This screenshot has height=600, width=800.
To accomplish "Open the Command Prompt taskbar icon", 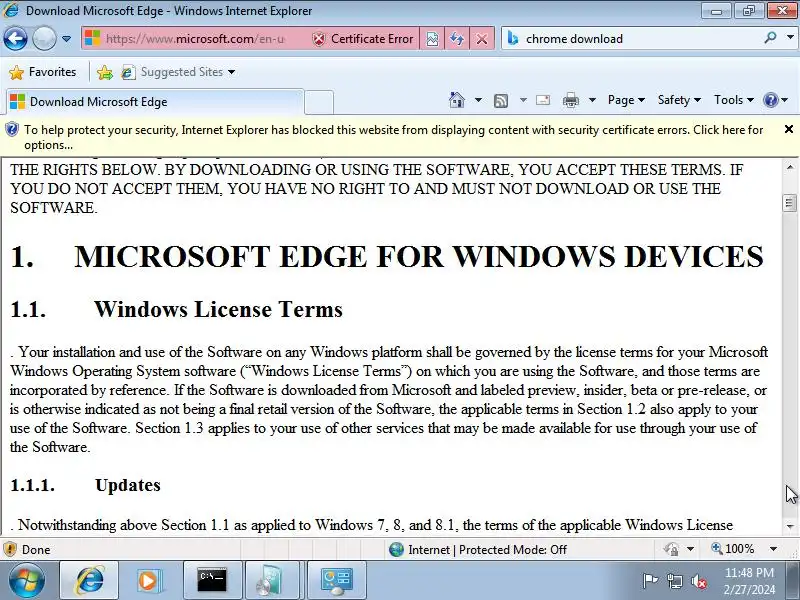I will (x=212, y=580).
